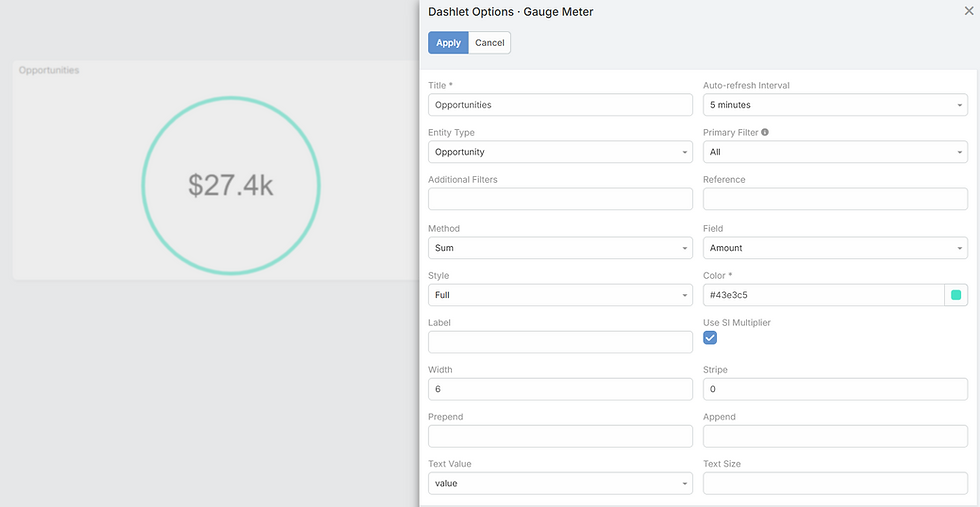The image size is (980, 507).
Task: Click the $27.4k gauge meter chart
Action: 231,186
